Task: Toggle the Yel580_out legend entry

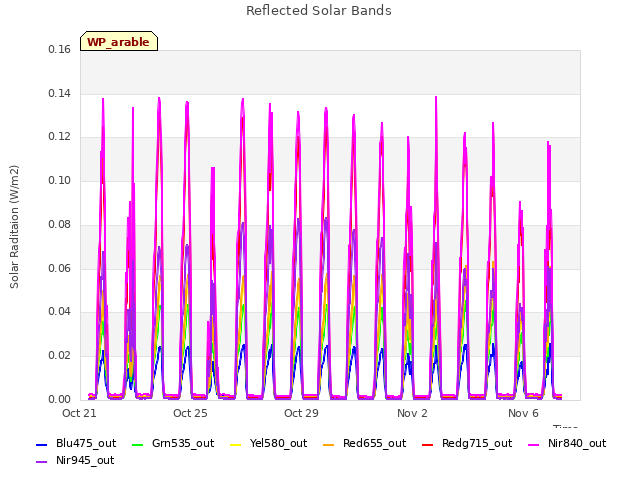Action: coord(269,444)
